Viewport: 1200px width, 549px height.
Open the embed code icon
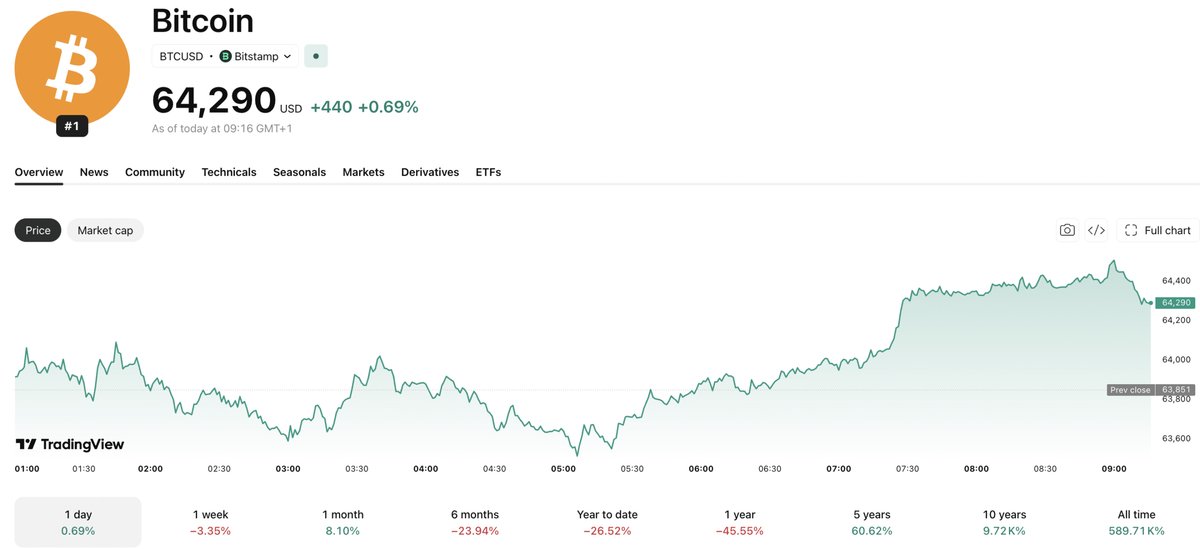[1096, 230]
